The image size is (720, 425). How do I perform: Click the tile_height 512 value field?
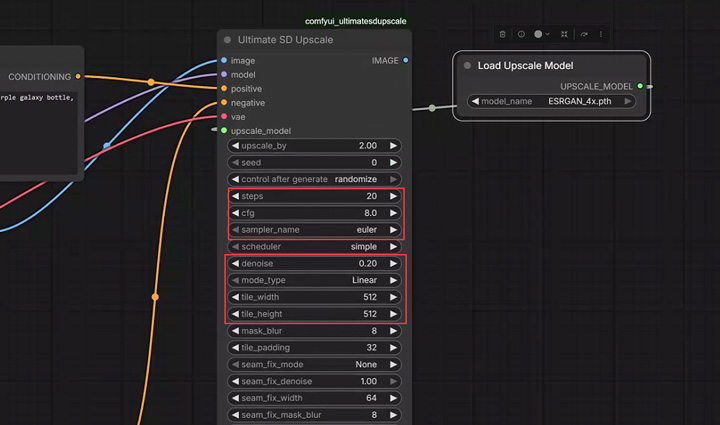tap(314, 314)
